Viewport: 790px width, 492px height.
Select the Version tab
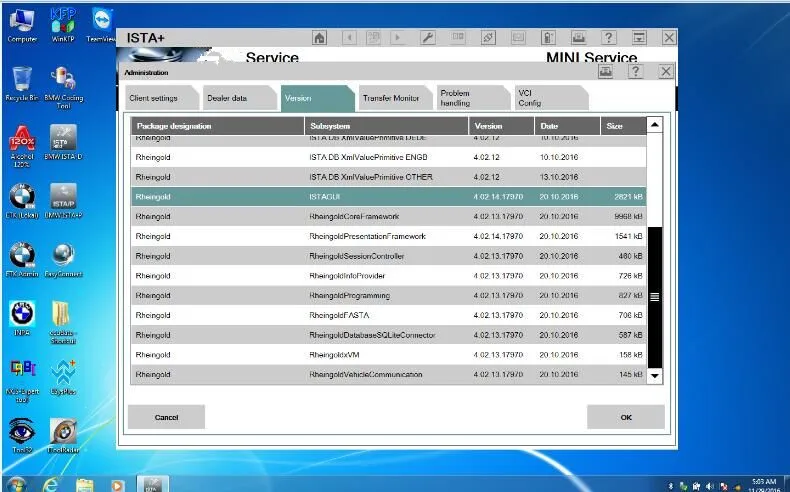pyautogui.click(x=316, y=98)
